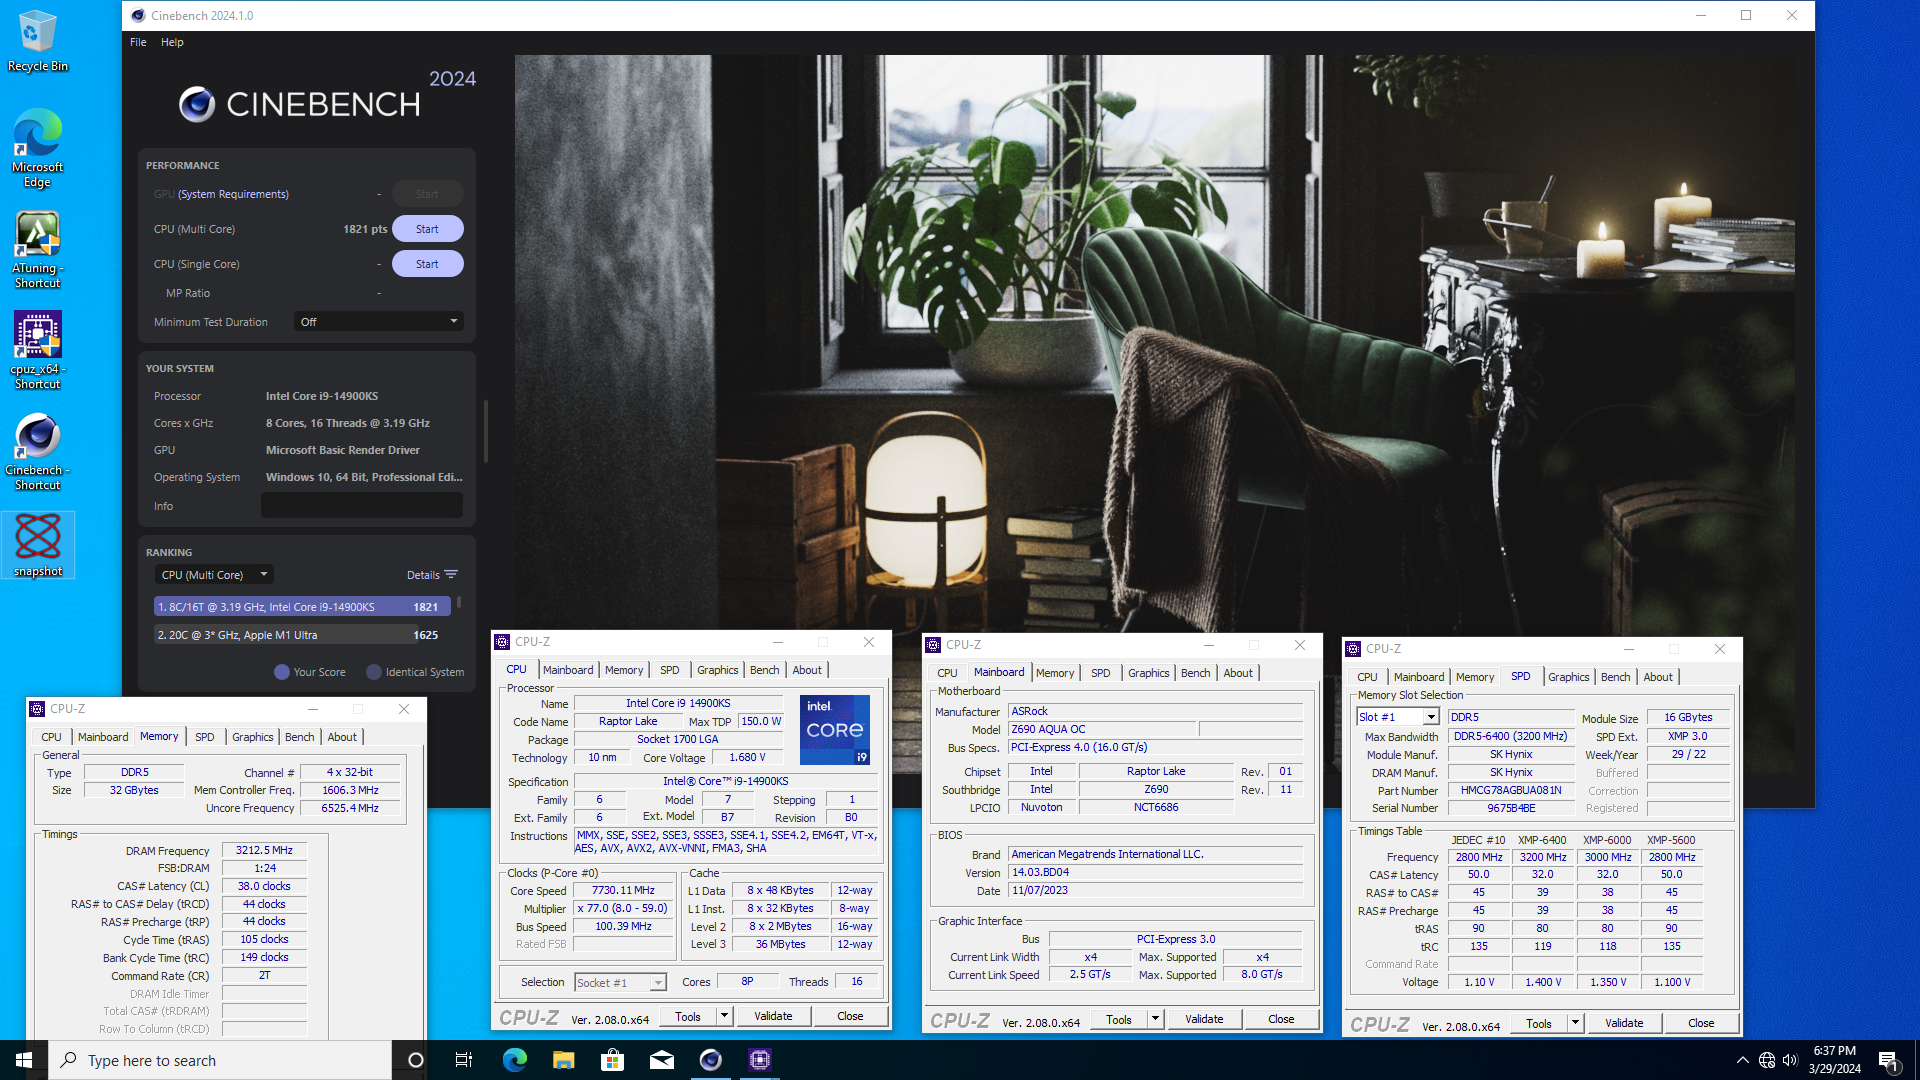Open volume speaker icon in tray
Image resolution: width=1920 pixels, height=1080 pixels.
tap(1790, 1060)
